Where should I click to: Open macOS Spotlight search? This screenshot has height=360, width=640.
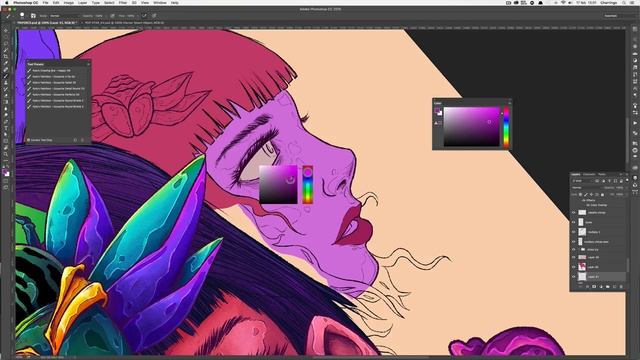click(624, 2)
